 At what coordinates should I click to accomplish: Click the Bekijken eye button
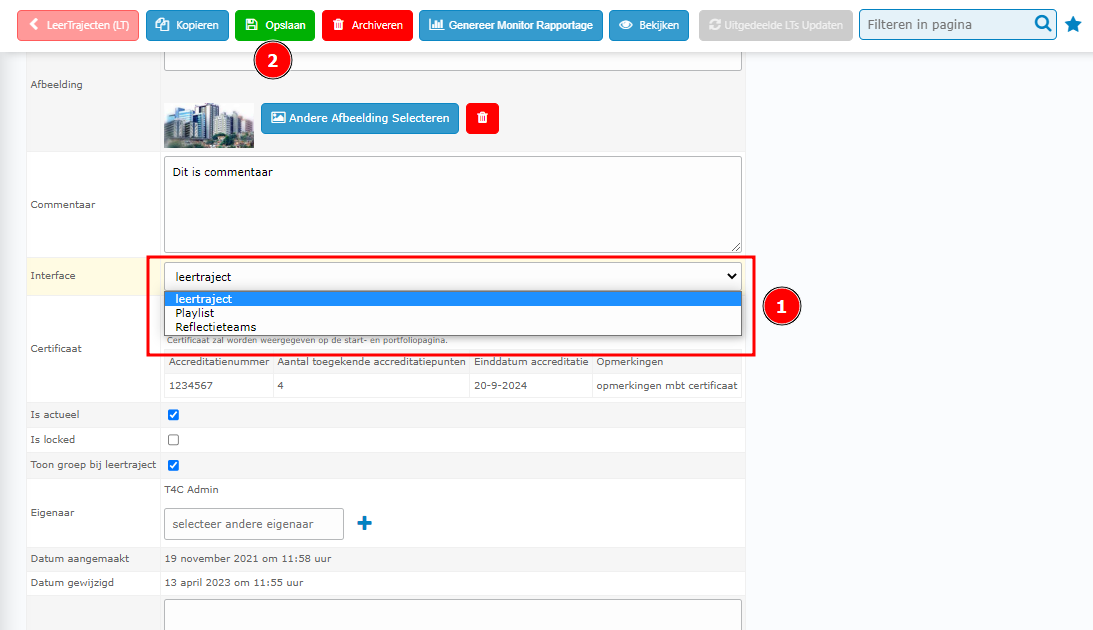click(649, 25)
